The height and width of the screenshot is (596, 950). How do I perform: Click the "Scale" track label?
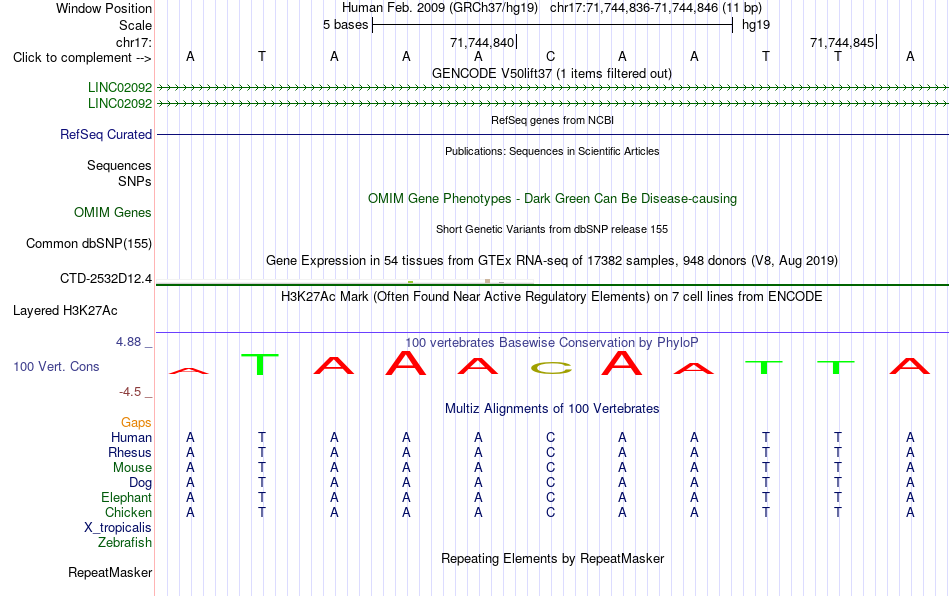[135, 25]
